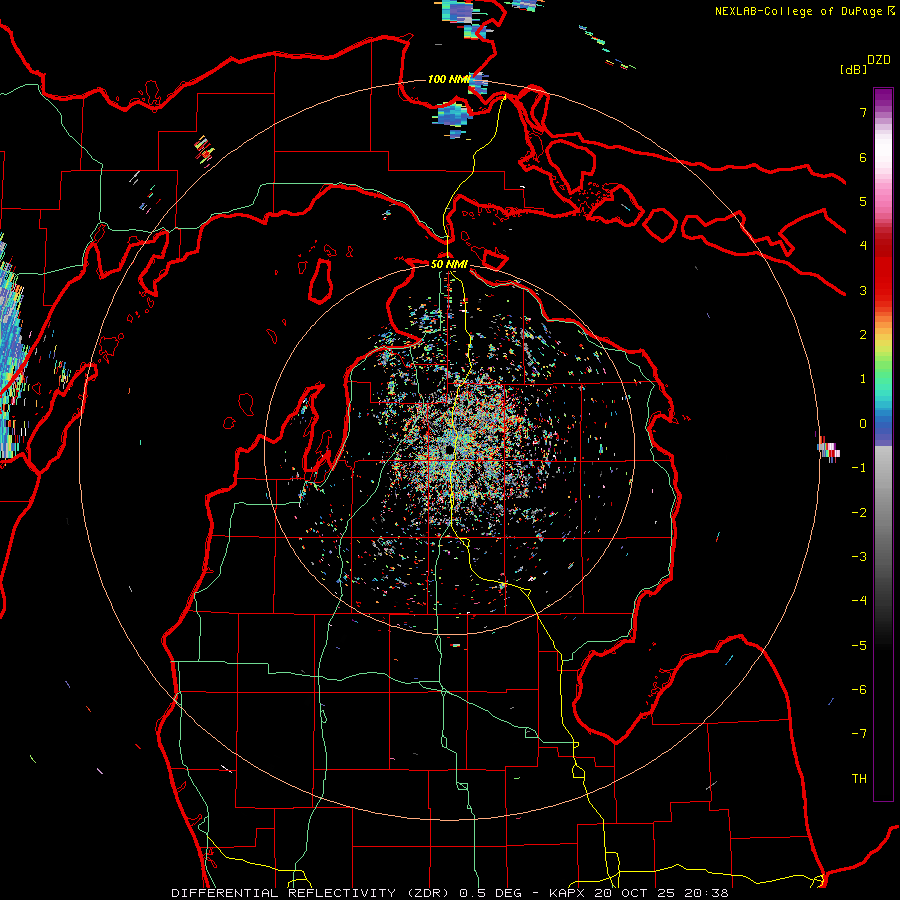Viewport: 900px width, 900px height.
Task: Click the scale value 6 label
Action: coord(863,157)
